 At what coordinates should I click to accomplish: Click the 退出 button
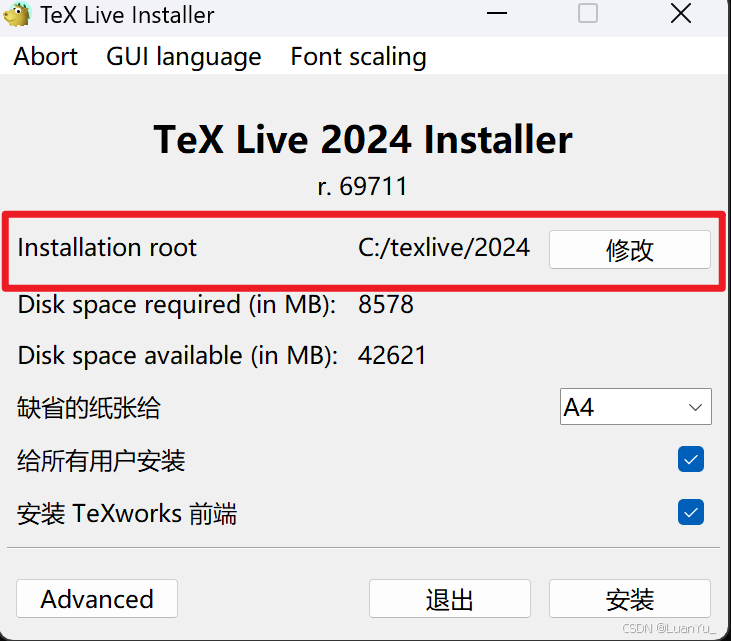(x=449, y=599)
